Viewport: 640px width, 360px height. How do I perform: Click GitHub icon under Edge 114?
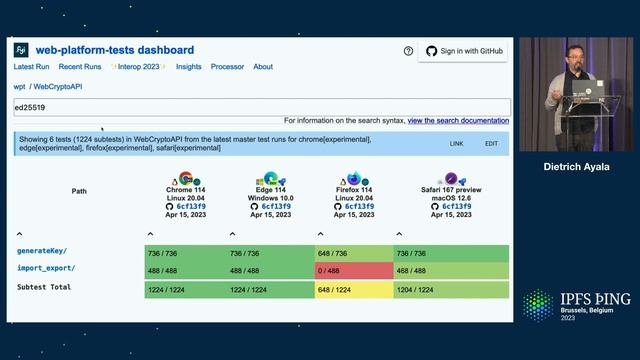pyautogui.click(x=254, y=207)
